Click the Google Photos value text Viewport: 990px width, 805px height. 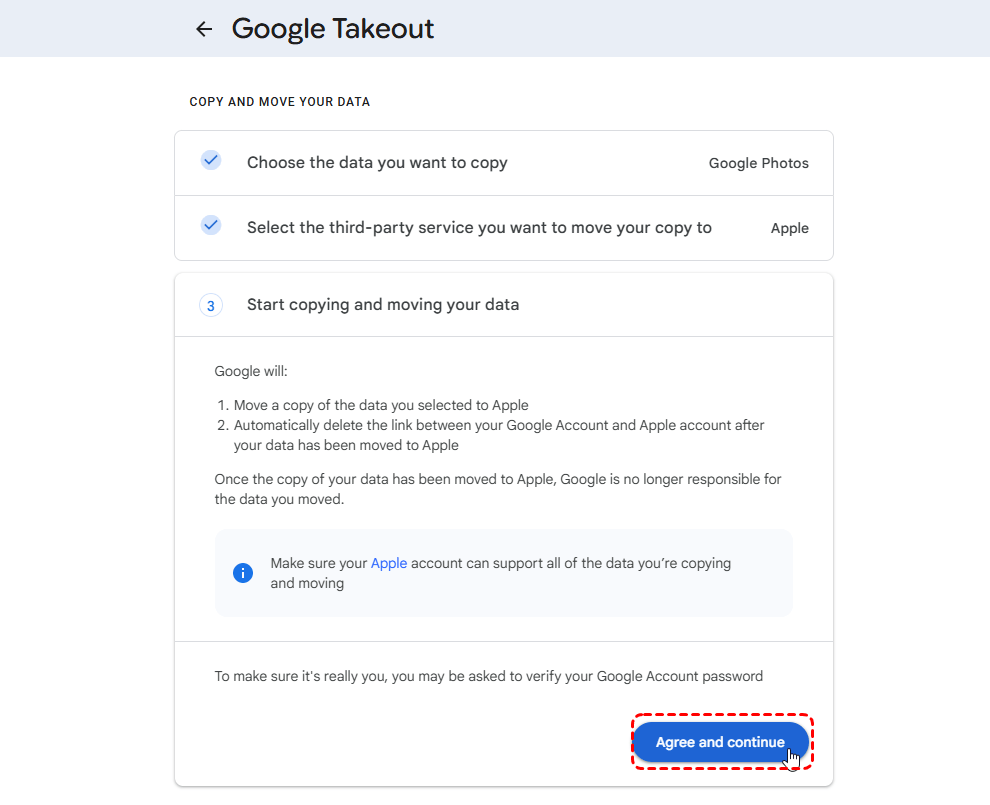tap(758, 163)
